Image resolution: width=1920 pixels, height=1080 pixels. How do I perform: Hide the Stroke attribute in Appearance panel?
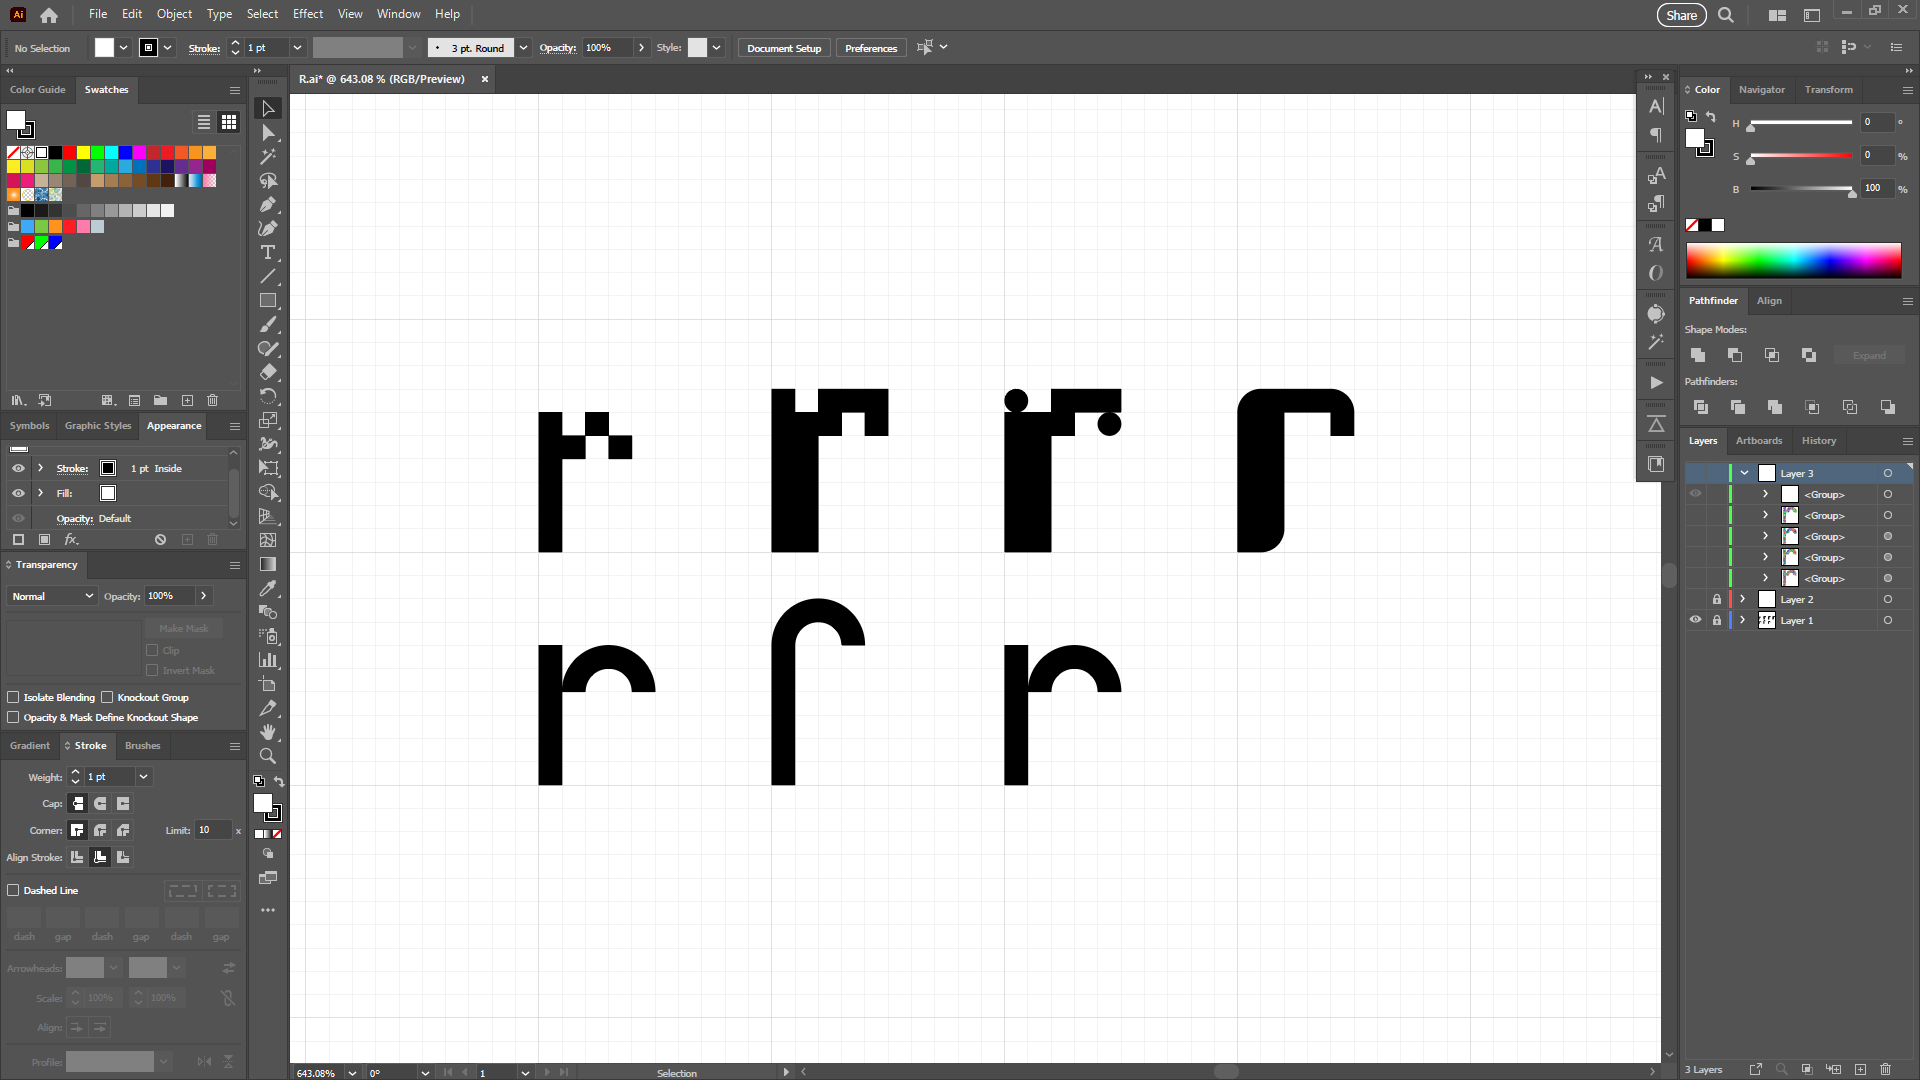[18, 468]
